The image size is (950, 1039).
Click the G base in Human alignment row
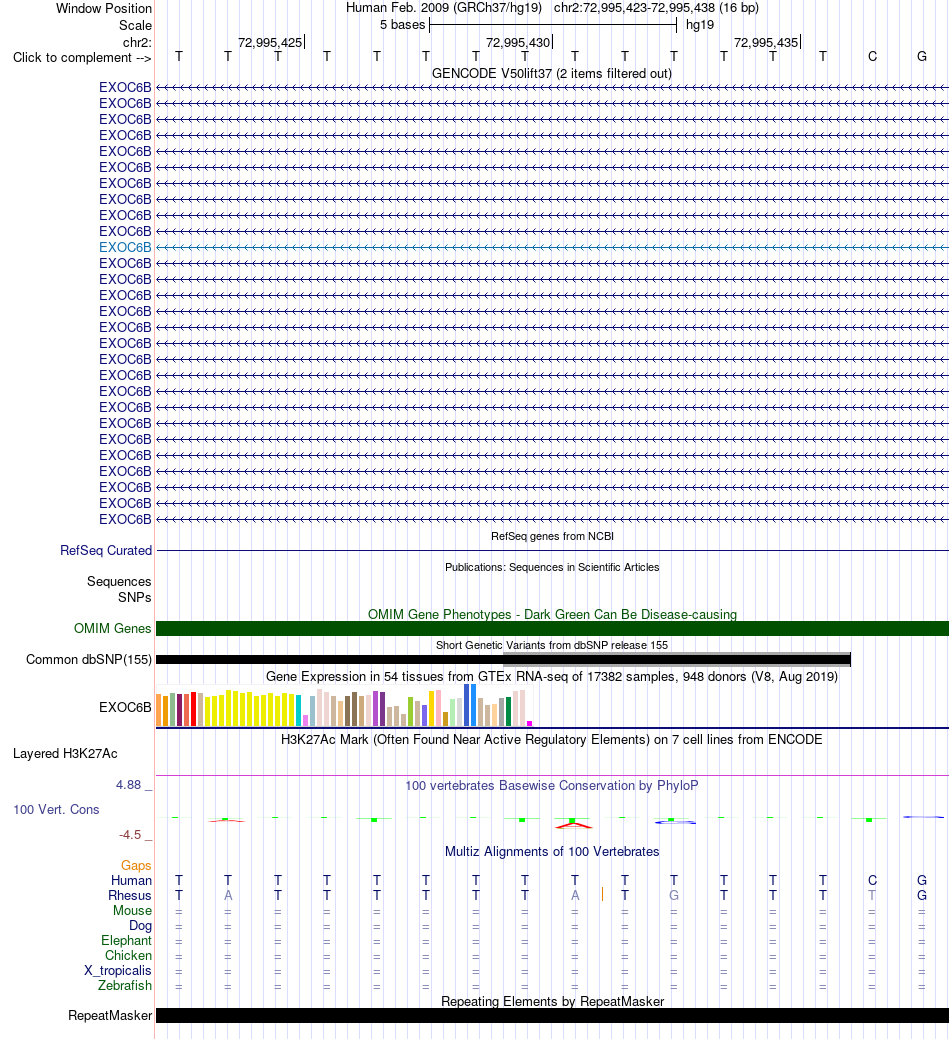click(x=922, y=881)
